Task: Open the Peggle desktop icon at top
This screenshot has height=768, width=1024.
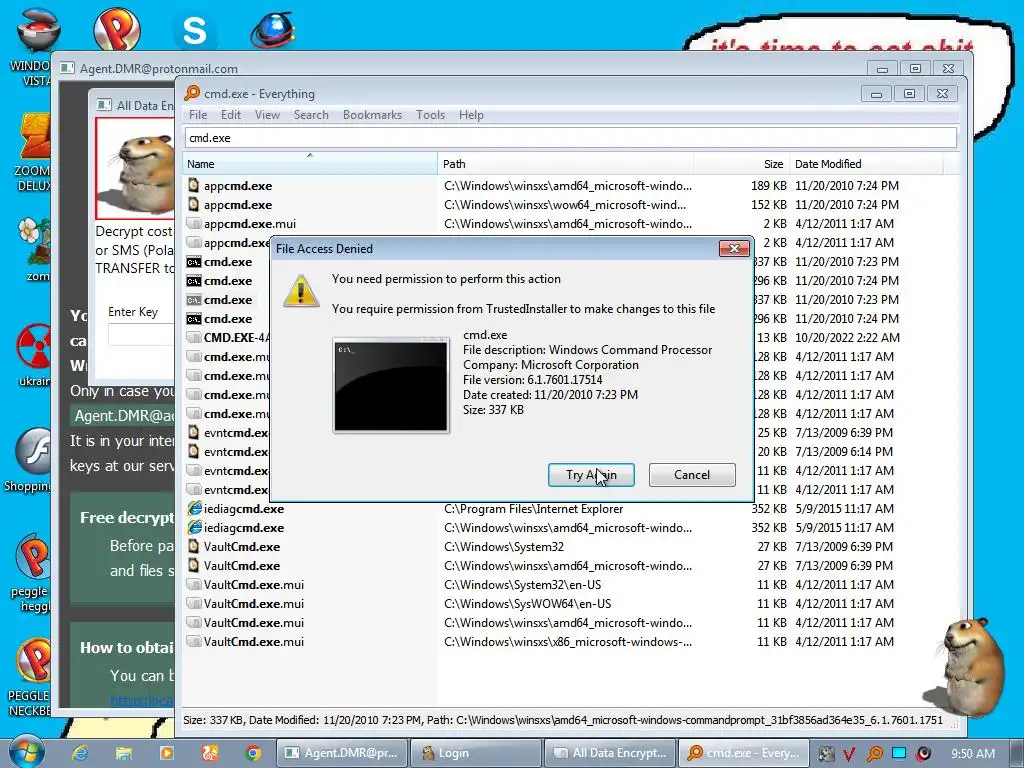Action: (x=116, y=27)
